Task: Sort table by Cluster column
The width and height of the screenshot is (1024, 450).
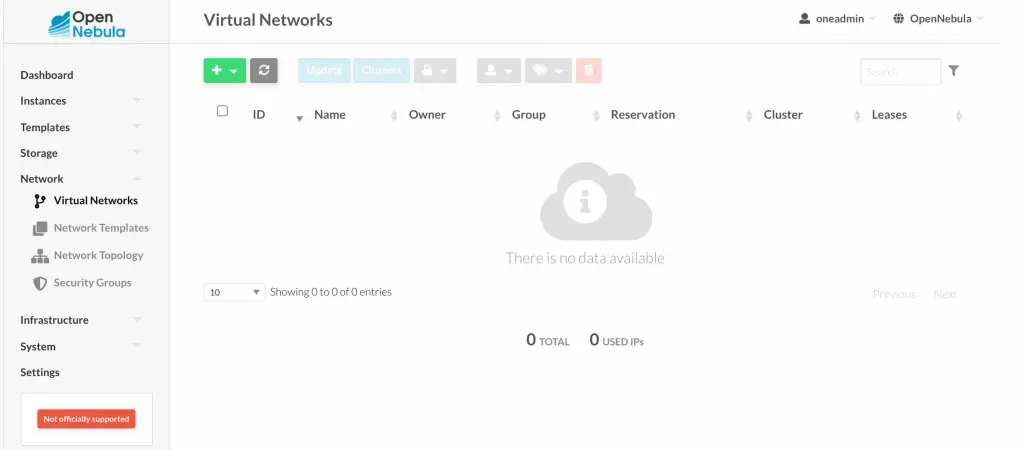Action: click(783, 115)
